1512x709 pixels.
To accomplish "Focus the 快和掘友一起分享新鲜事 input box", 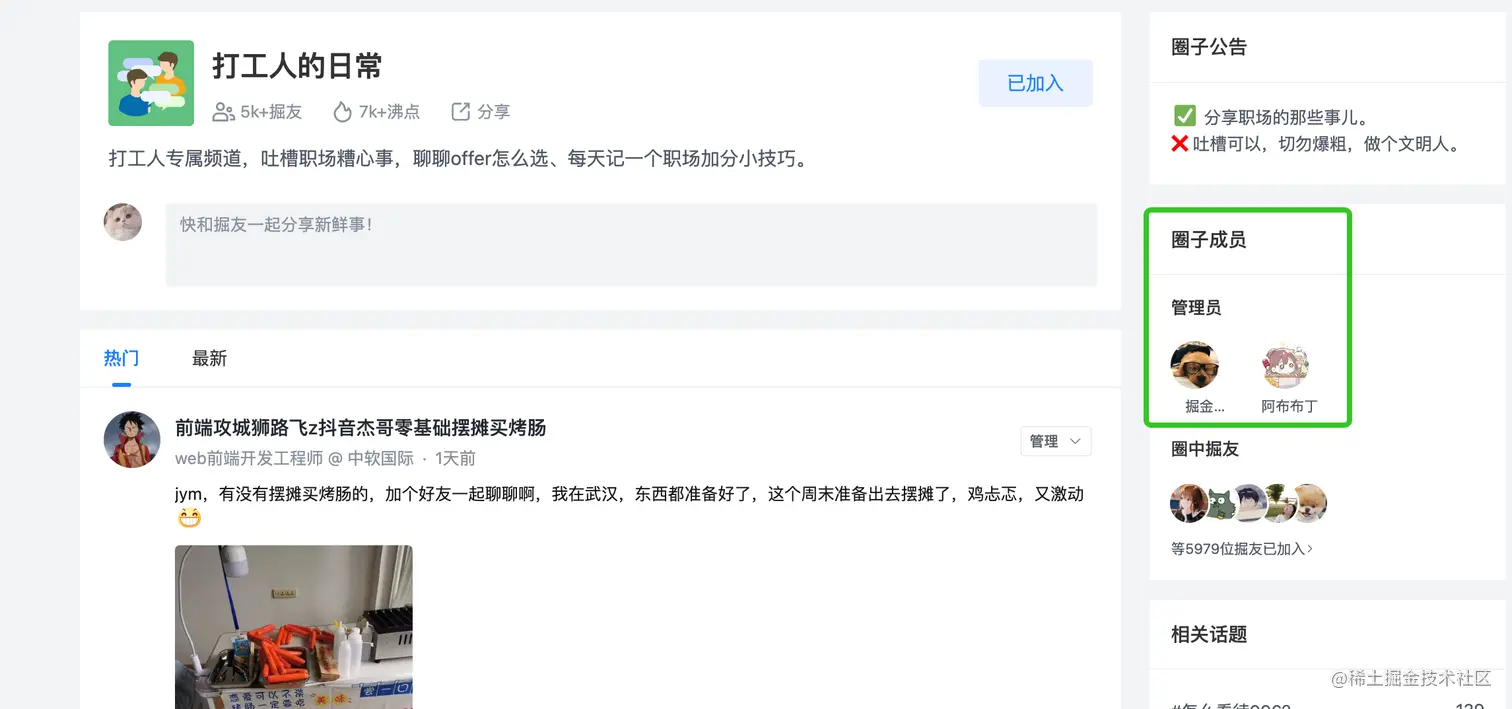I will tap(631, 245).
